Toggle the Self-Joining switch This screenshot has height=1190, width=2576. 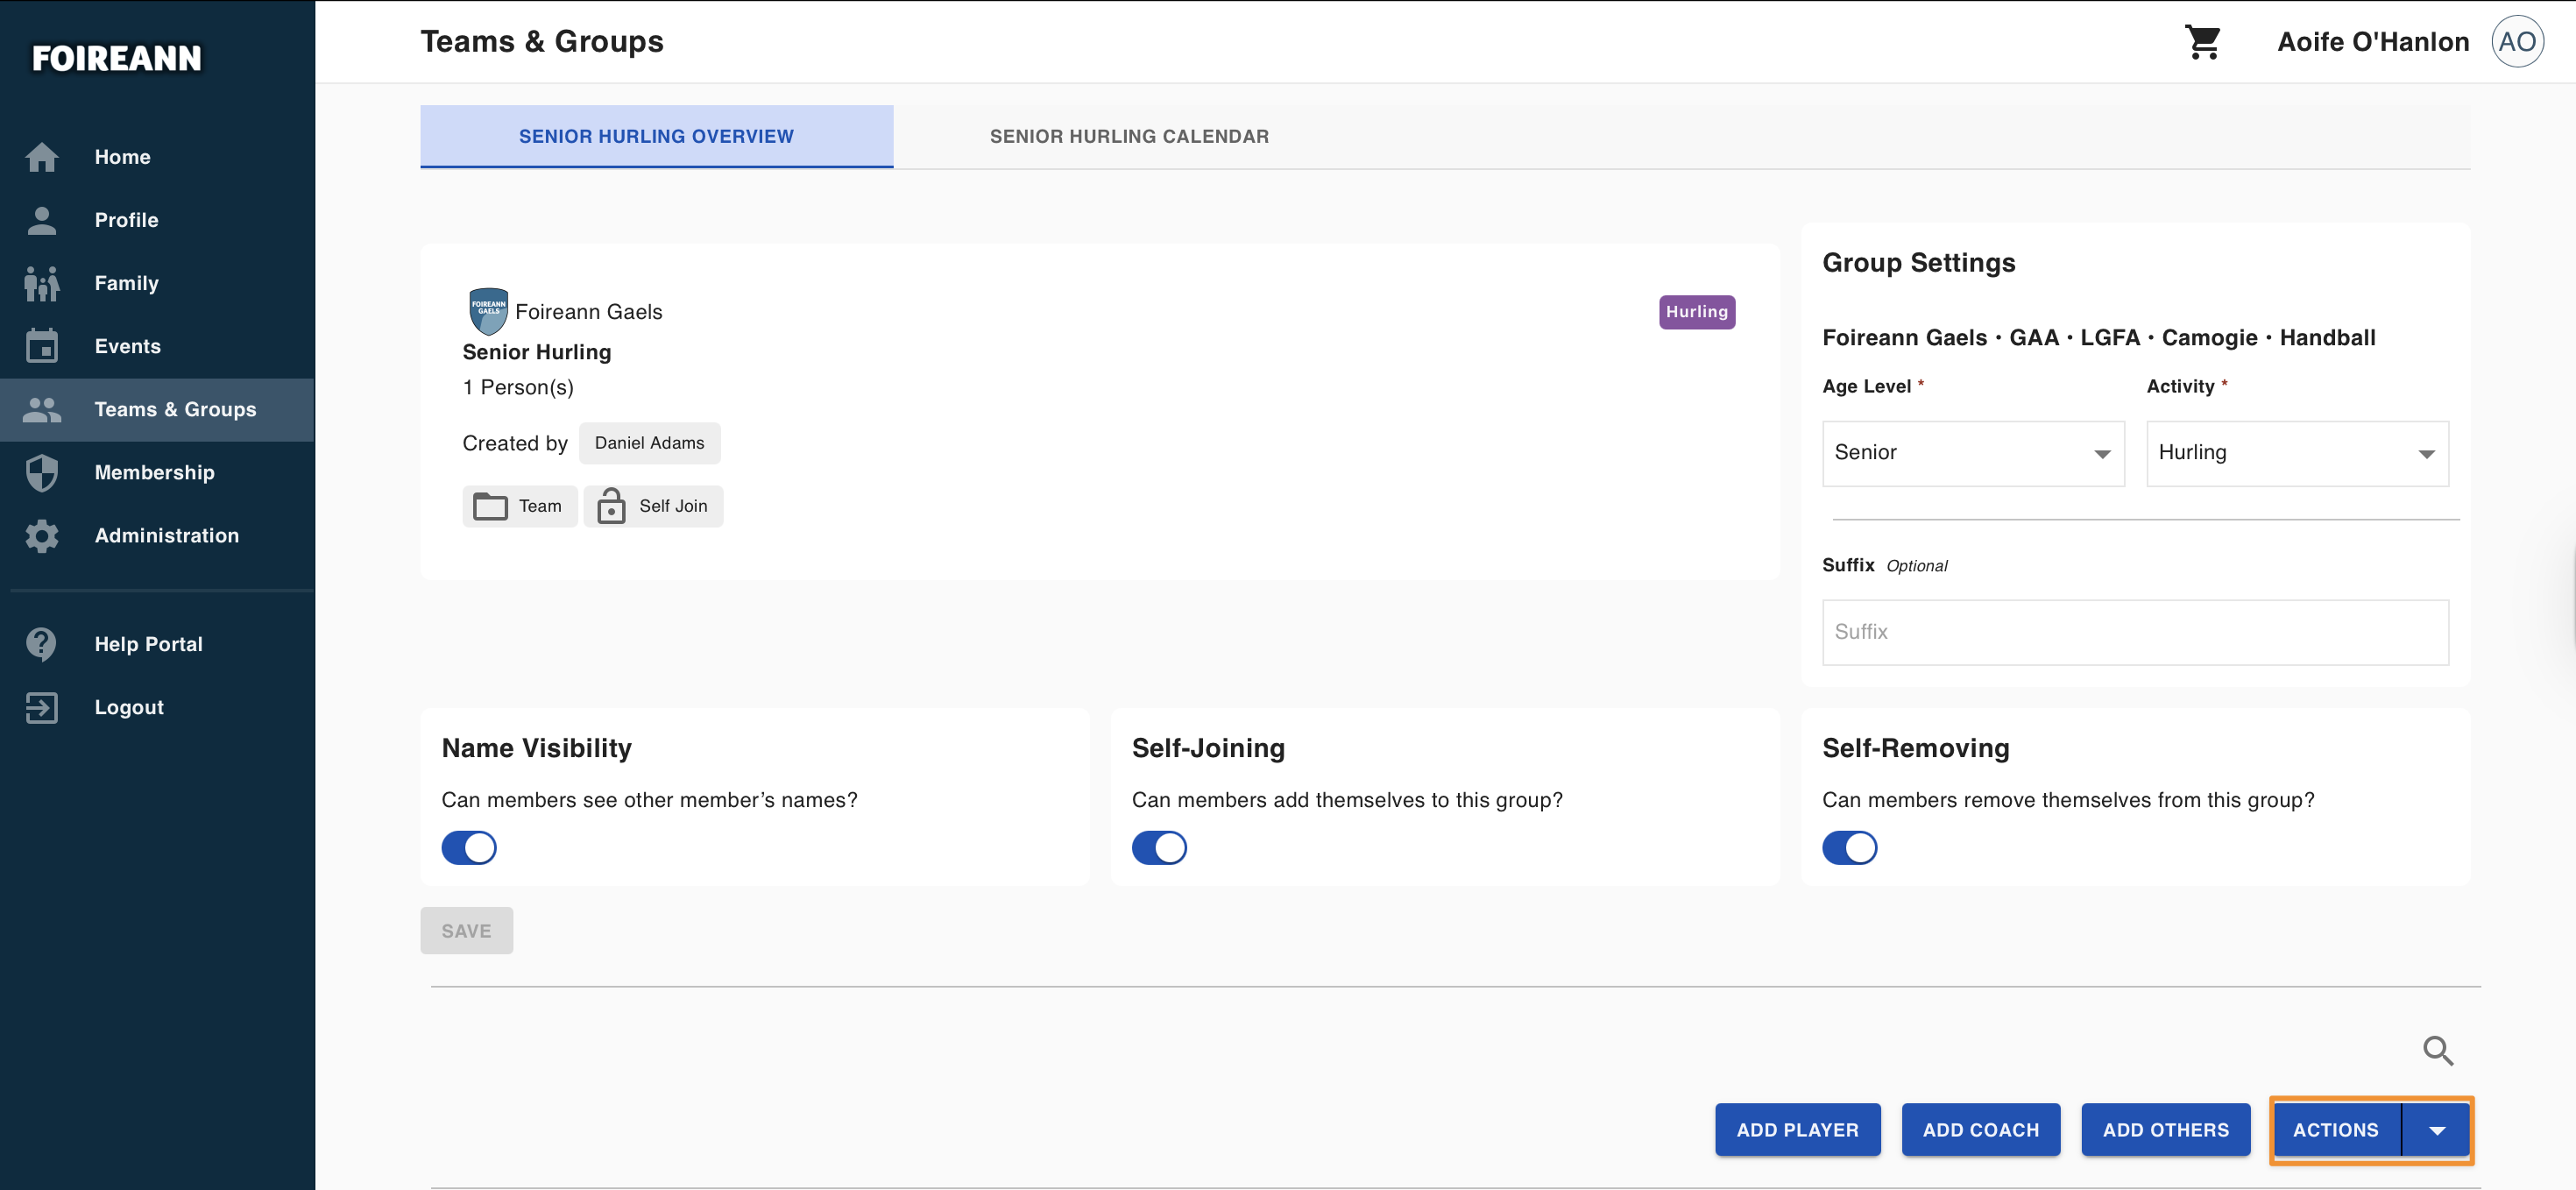click(x=1159, y=847)
